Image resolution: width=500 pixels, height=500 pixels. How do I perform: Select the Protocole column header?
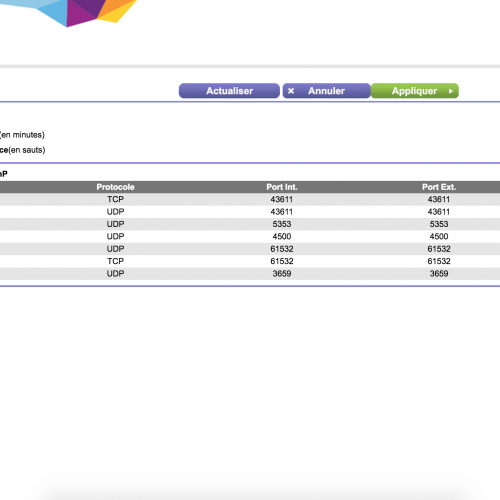click(x=115, y=187)
